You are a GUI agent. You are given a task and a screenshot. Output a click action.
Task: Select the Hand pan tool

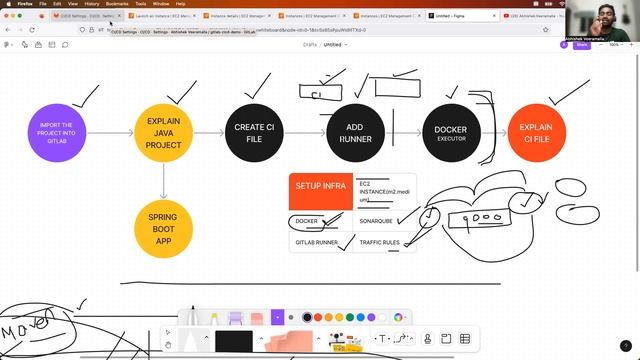pyautogui.click(x=168, y=345)
